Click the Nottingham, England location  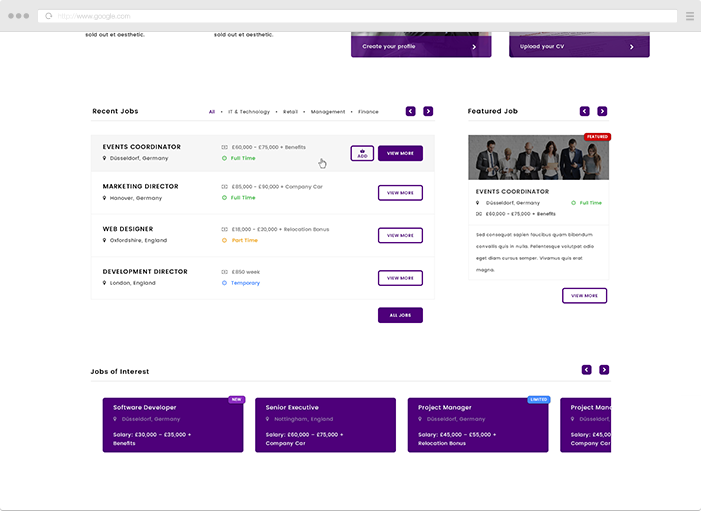click(304, 419)
